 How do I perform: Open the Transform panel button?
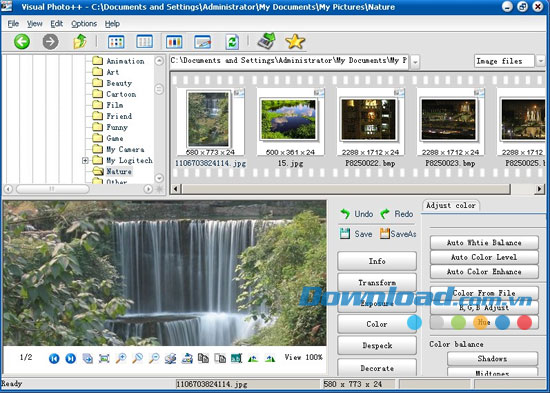tap(377, 282)
